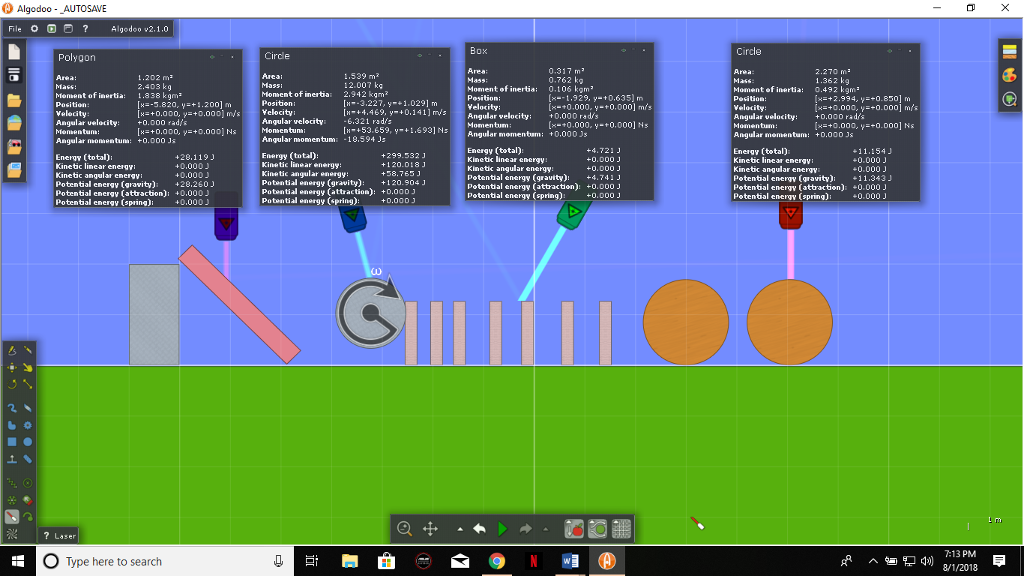
Task: Select the Box drawing tool
Action: coord(12,441)
